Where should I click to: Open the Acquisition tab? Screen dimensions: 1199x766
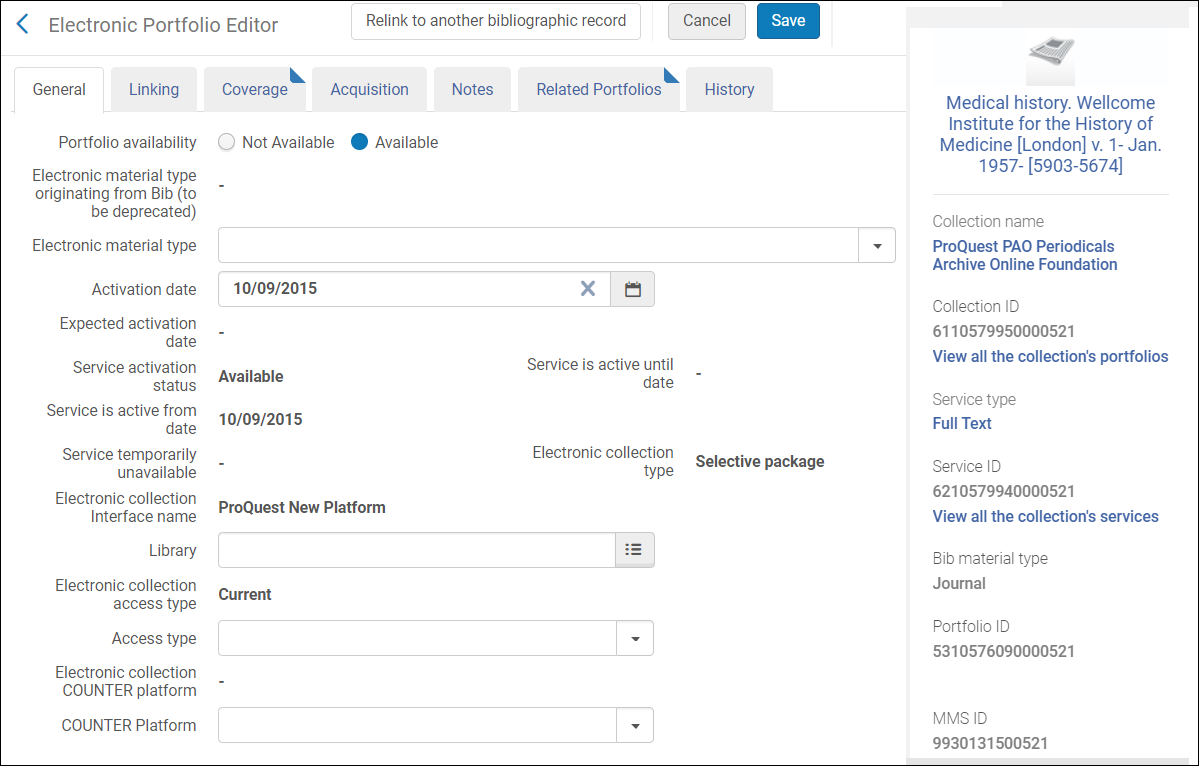point(369,89)
